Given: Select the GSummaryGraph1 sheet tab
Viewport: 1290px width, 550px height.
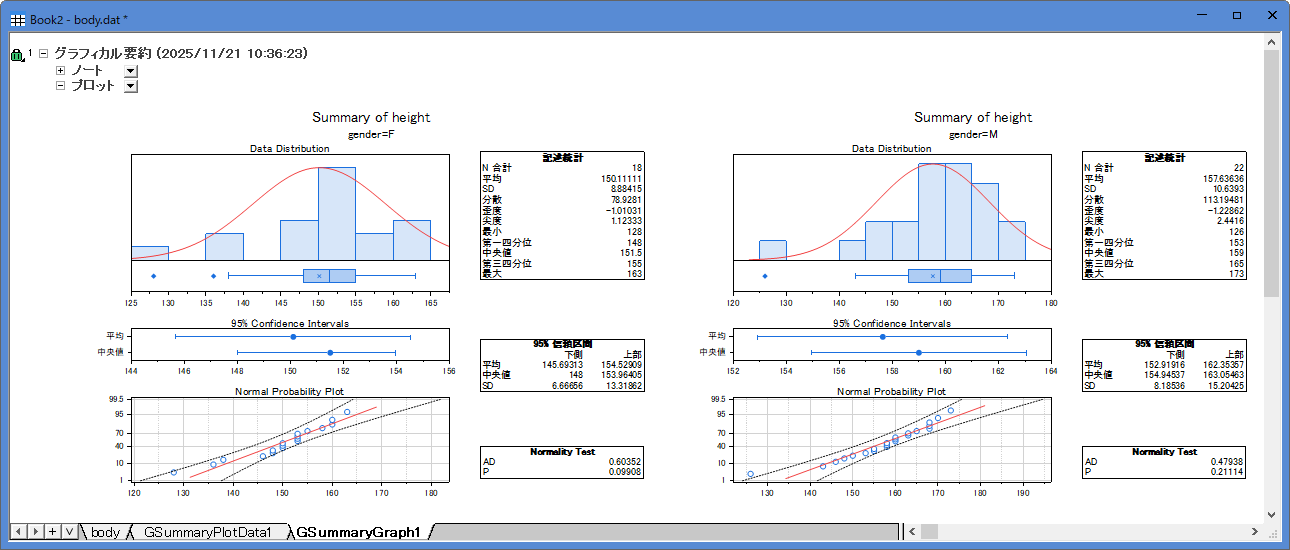Looking at the screenshot, I should (358, 532).
